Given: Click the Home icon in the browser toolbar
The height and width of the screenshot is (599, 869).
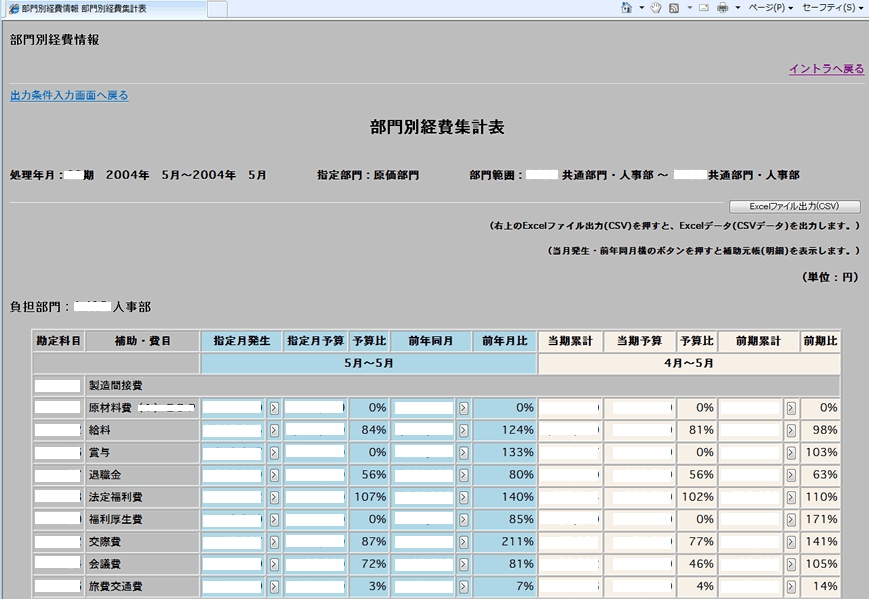Looking at the screenshot, I should (626, 8).
